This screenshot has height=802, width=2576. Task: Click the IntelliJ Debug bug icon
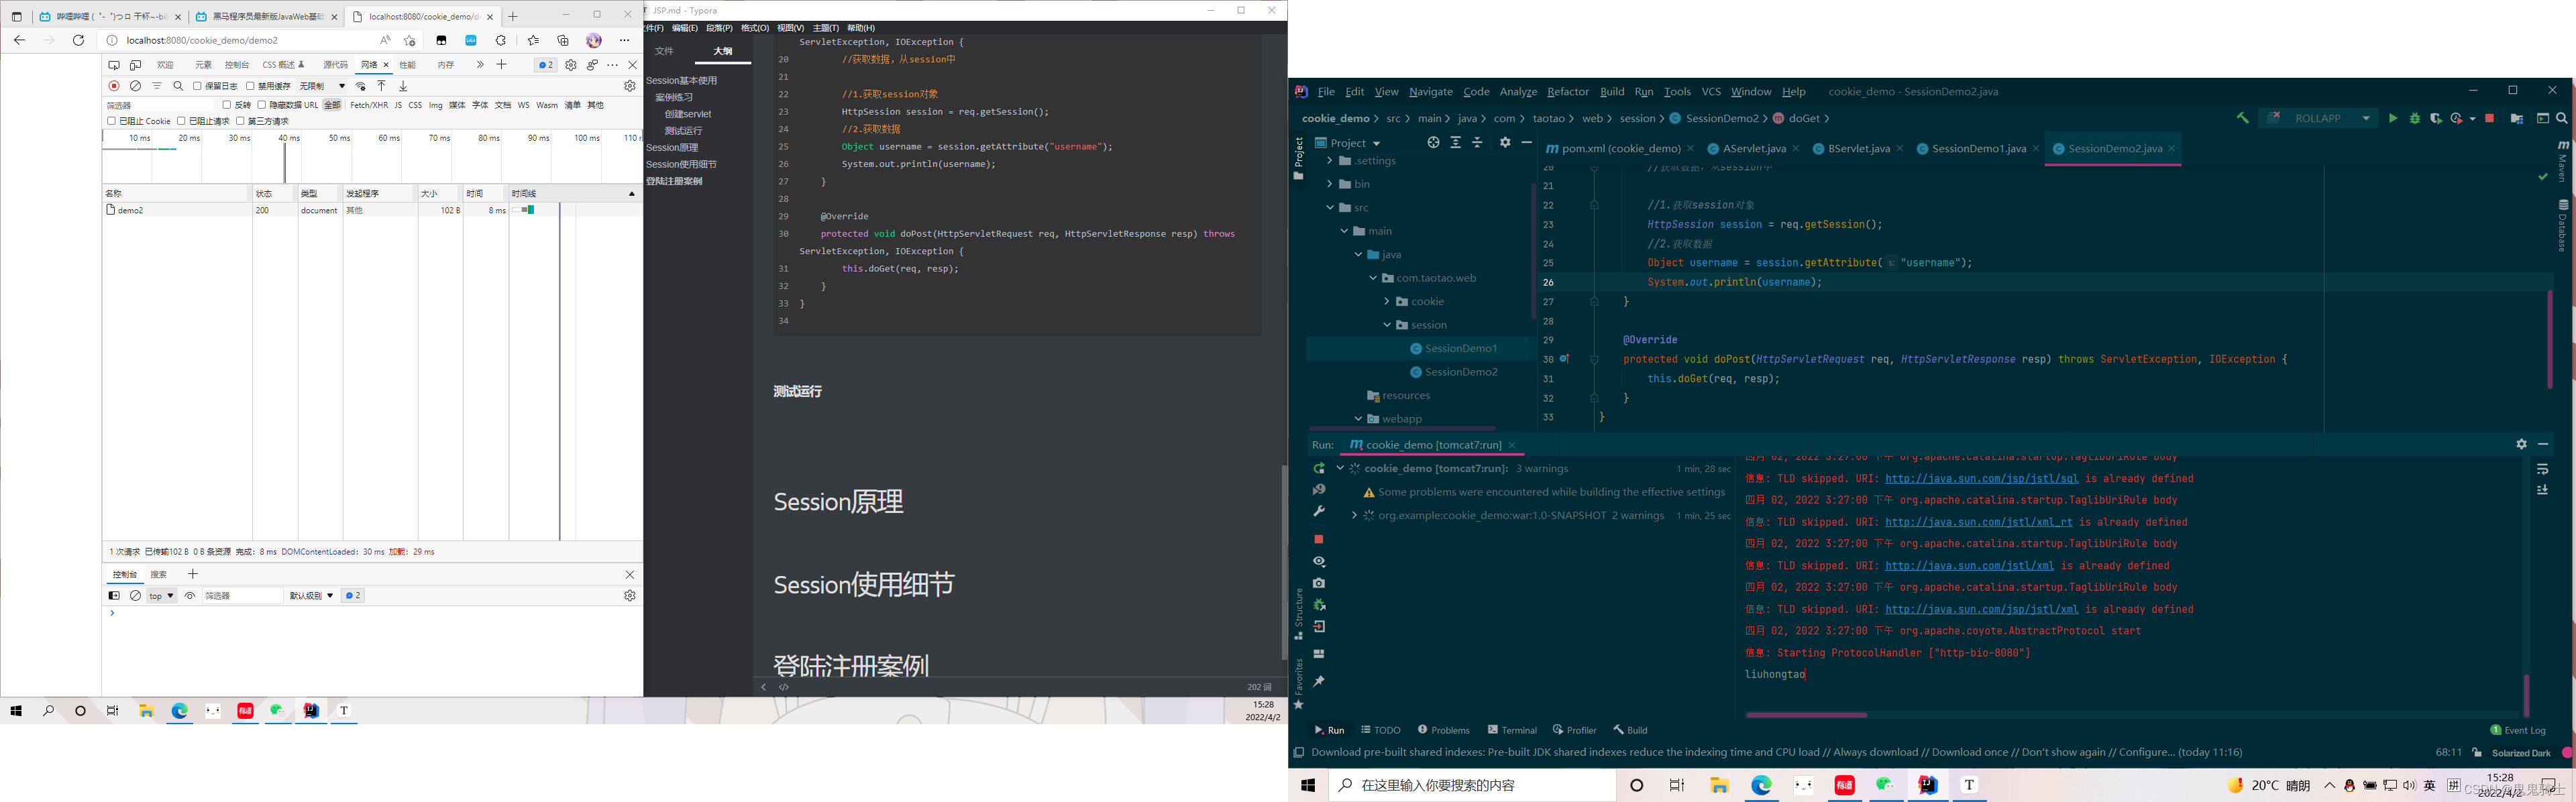(x=2415, y=118)
